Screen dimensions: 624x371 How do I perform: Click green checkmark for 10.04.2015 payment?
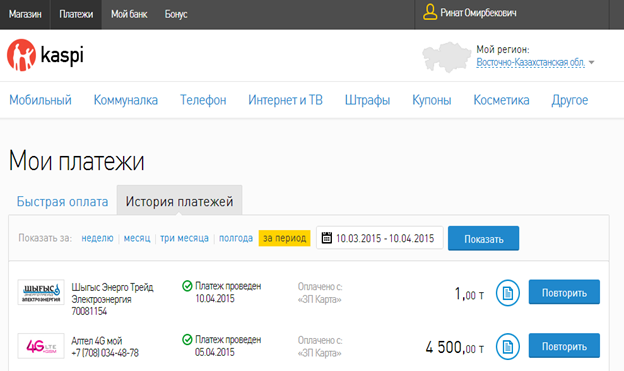187,286
